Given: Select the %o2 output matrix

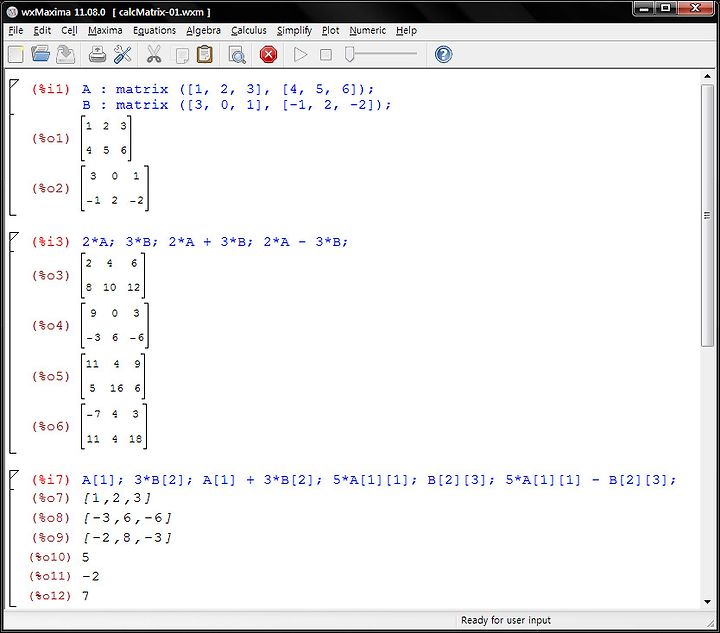Looking at the screenshot, I should click(x=115, y=188).
